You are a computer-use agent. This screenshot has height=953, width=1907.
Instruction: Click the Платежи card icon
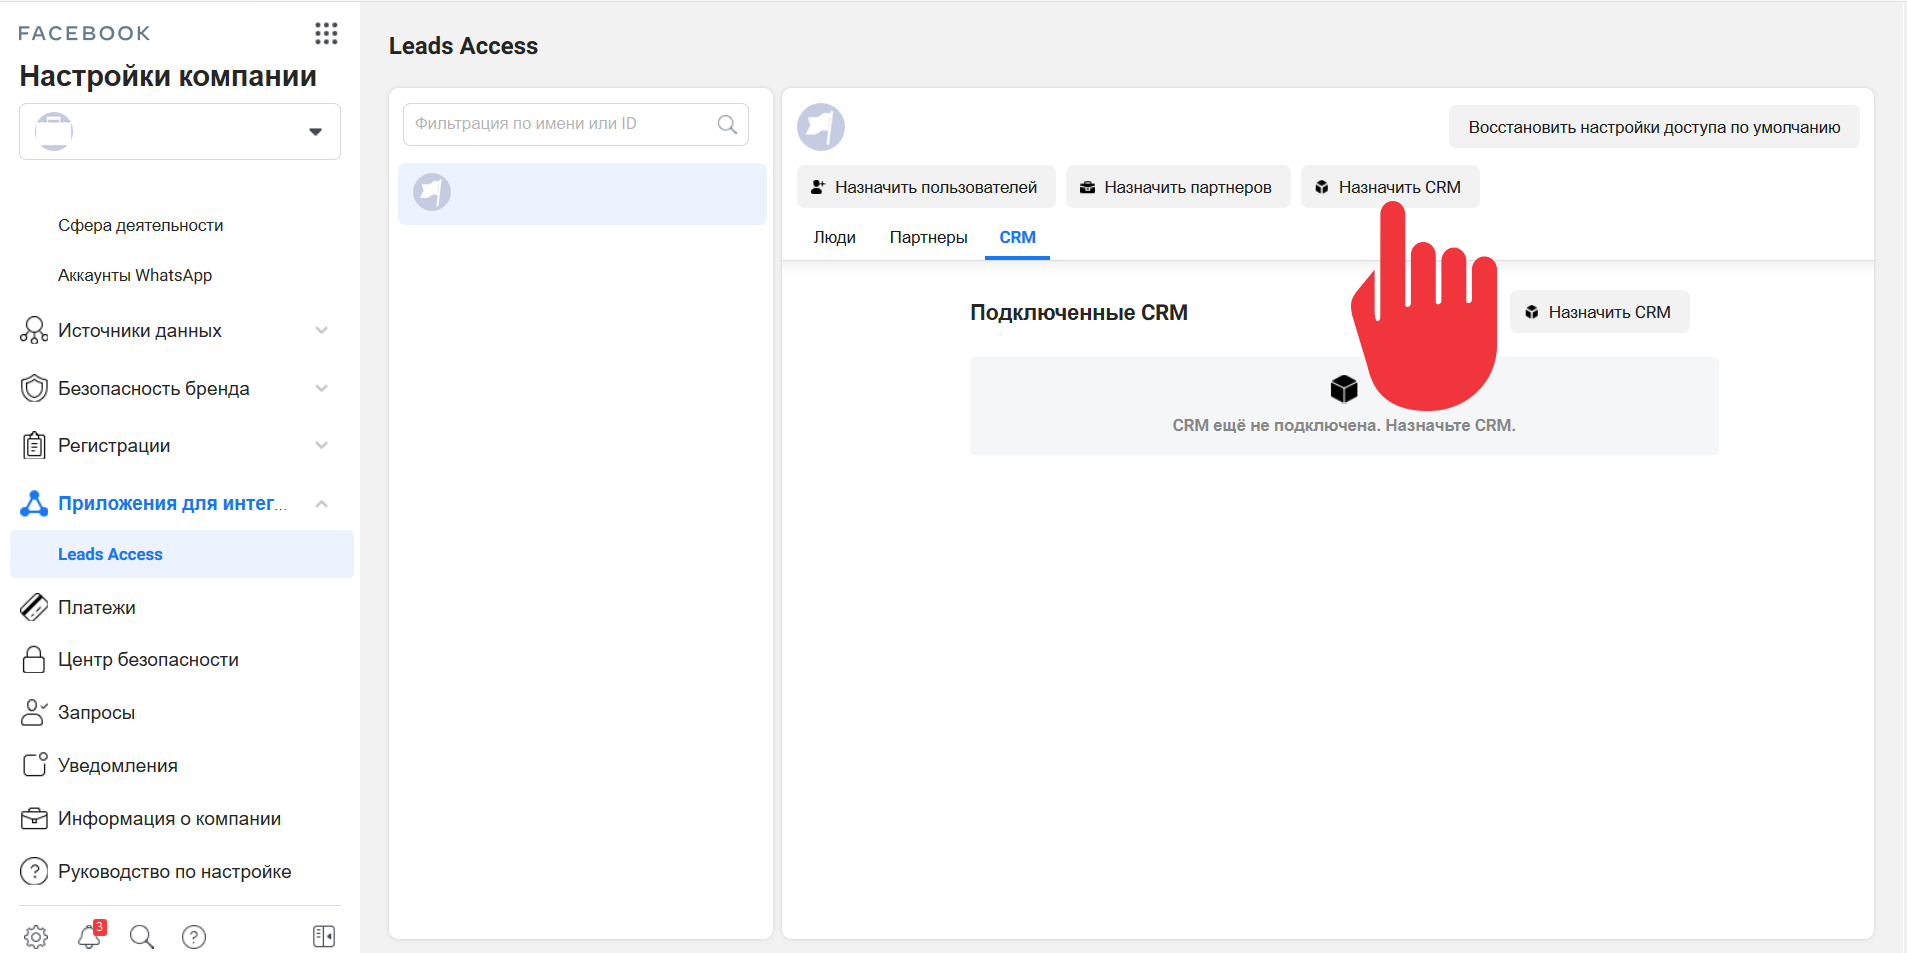click(34, 607)
